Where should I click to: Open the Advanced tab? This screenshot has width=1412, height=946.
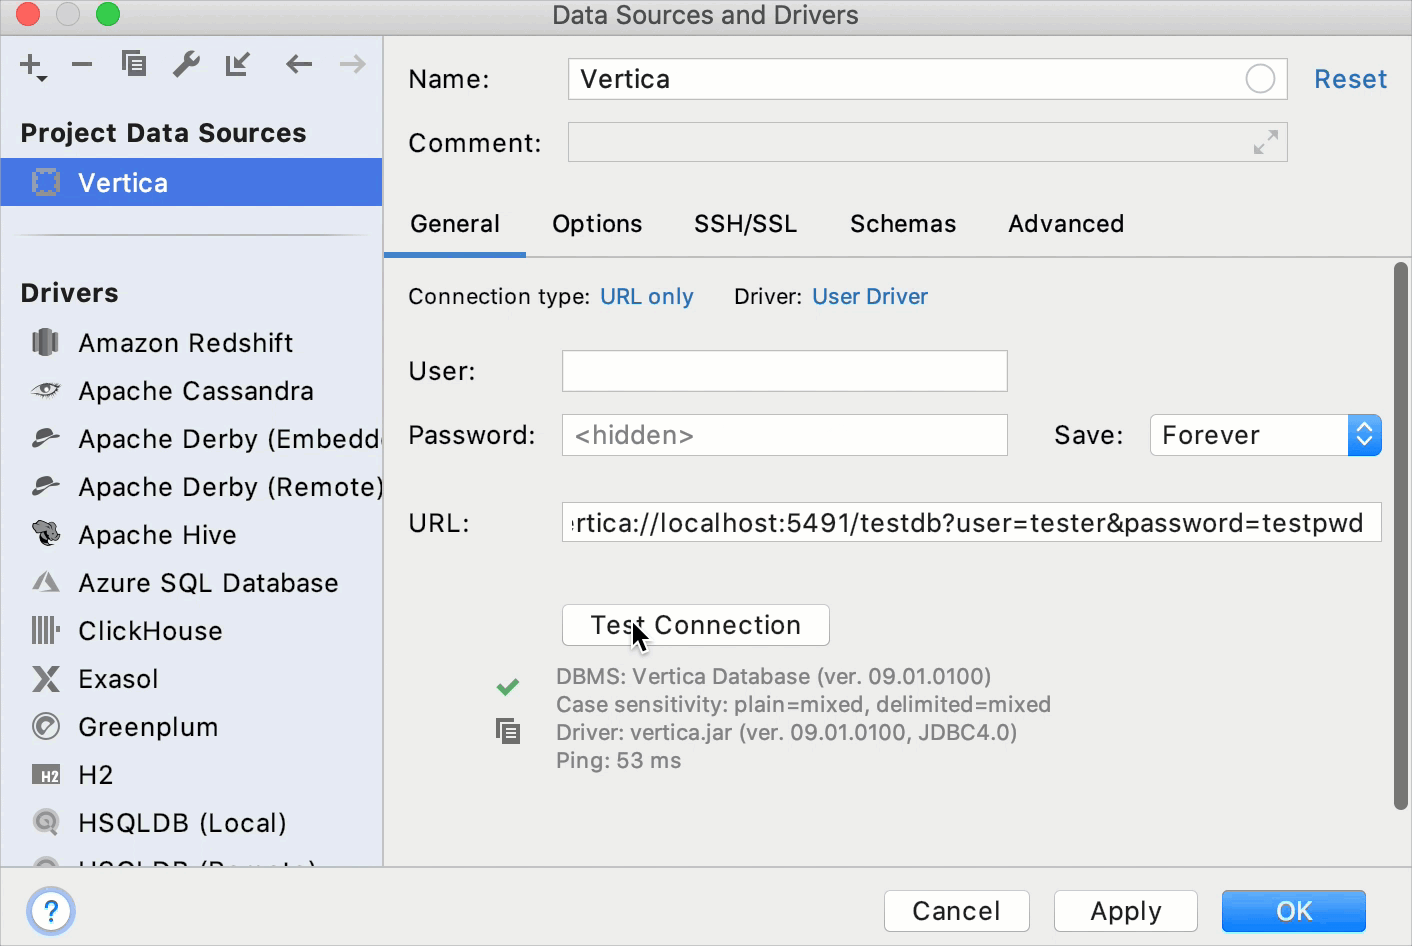pos(1066,224)
